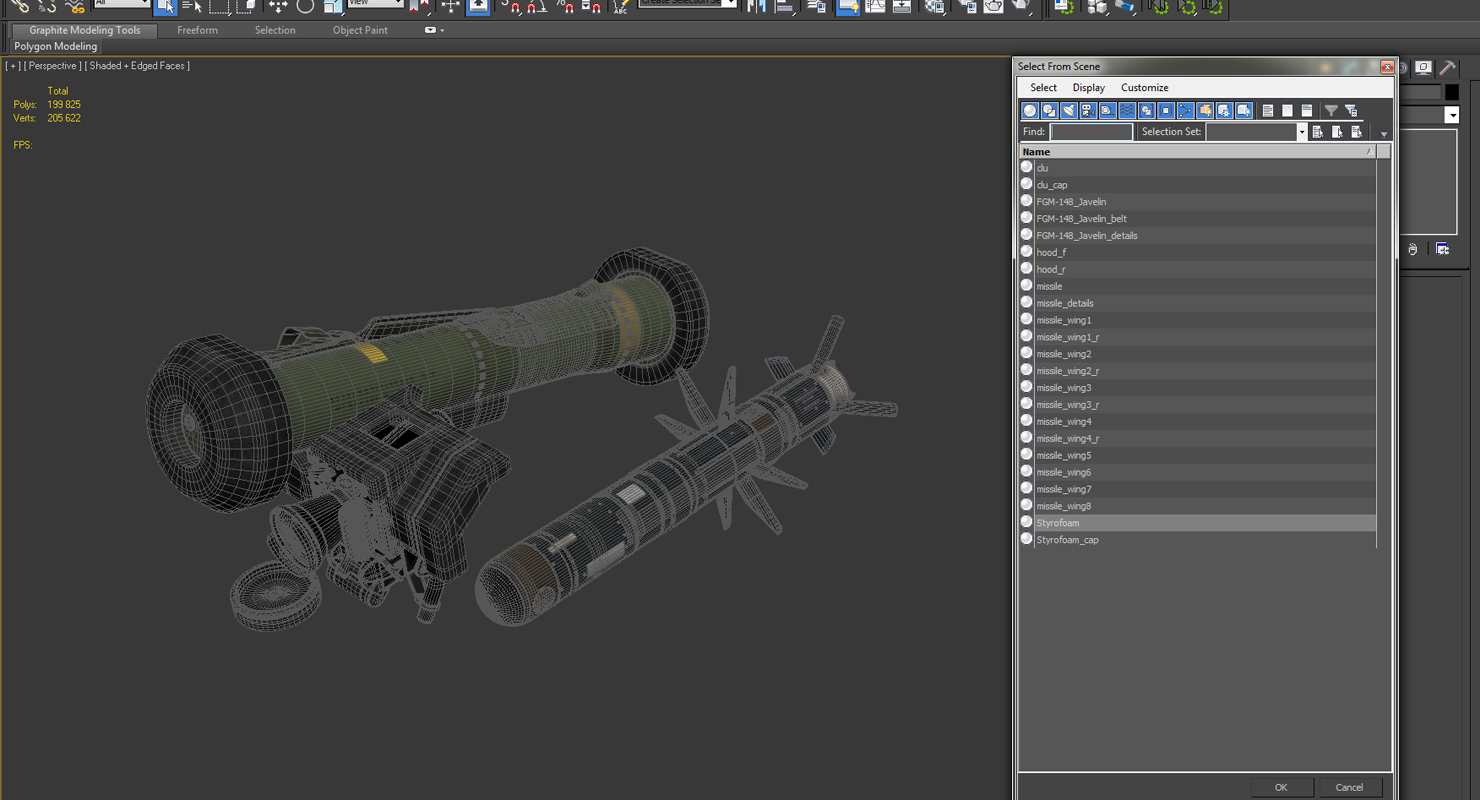Click the Shaded + Edged Faces viewport label
Image resolution: width=1480 pixels, height=800 pixels.
137,66
